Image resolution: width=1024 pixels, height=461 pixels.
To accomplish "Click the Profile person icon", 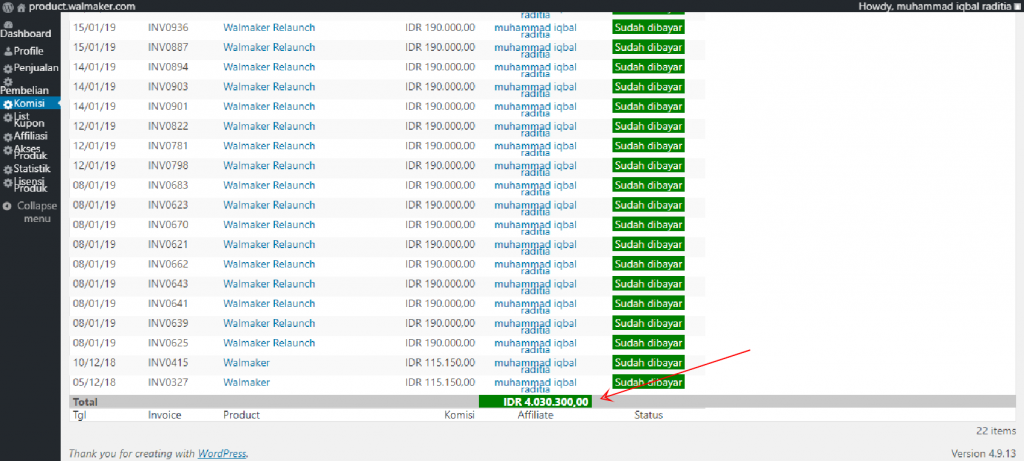I will [8, 52].
